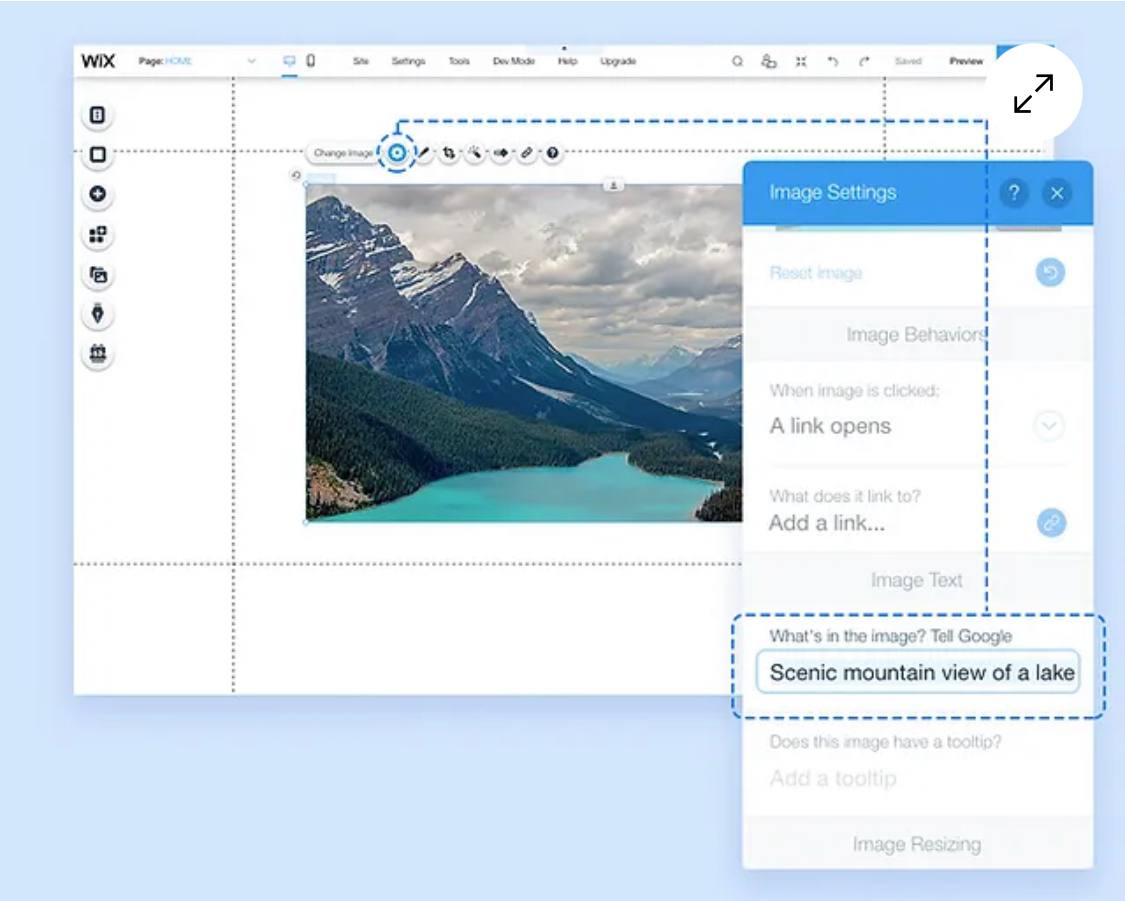
Task: Click the Image Resizing section header
Action: [918, 844]
